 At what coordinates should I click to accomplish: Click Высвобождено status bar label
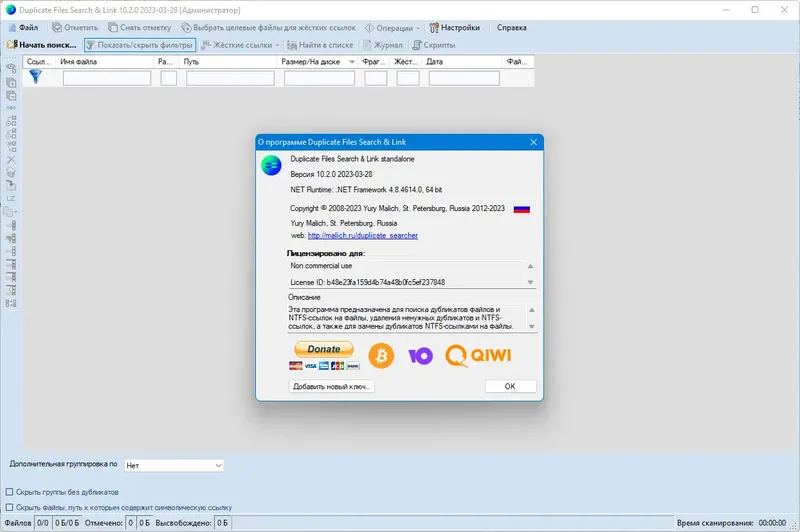click(x=183, y=523)
